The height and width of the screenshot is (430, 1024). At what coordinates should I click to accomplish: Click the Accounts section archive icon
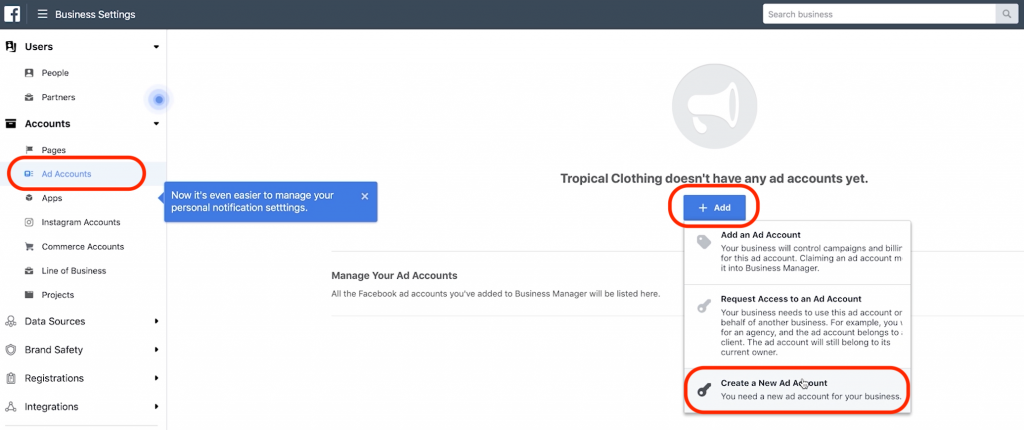[x=10, y=124]
